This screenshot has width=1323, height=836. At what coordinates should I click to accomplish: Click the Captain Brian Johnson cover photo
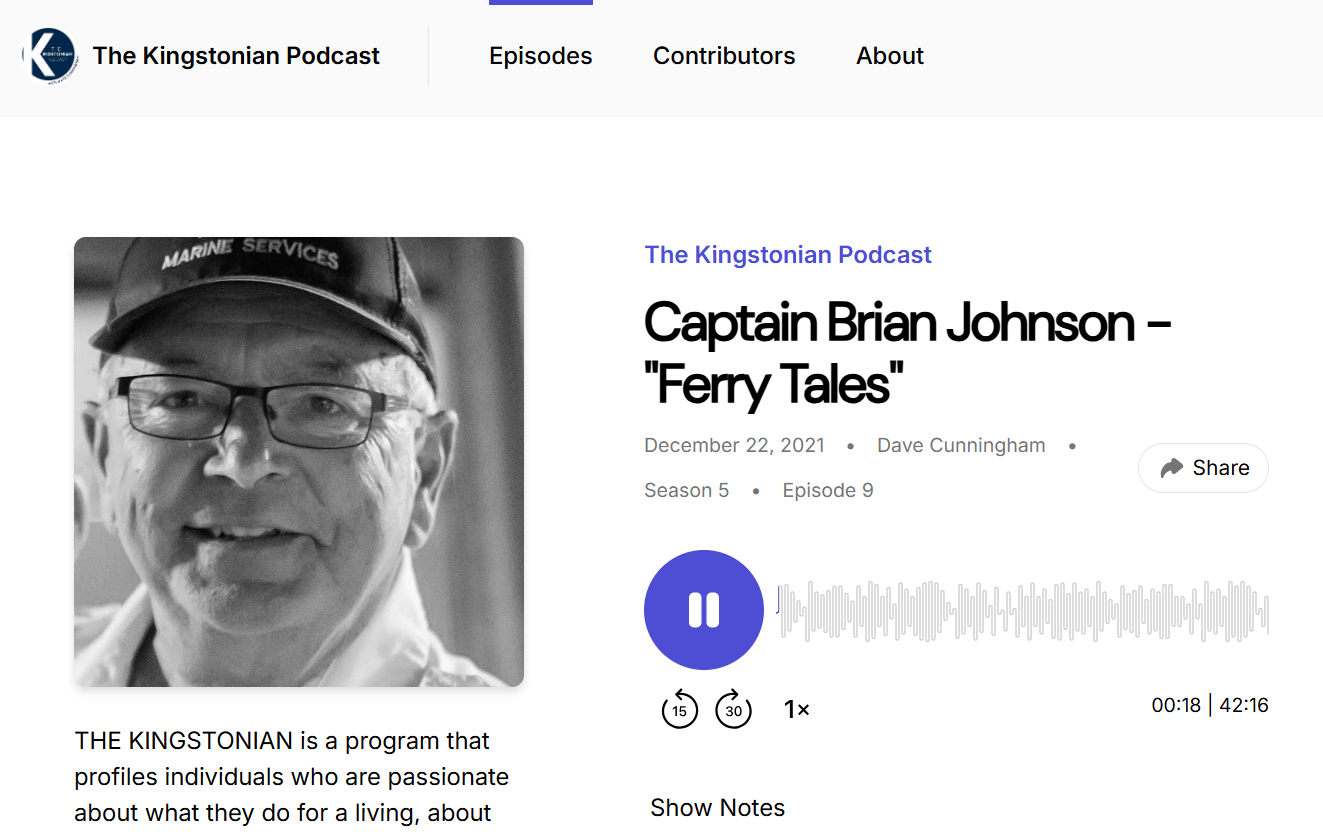coord(299,461)
